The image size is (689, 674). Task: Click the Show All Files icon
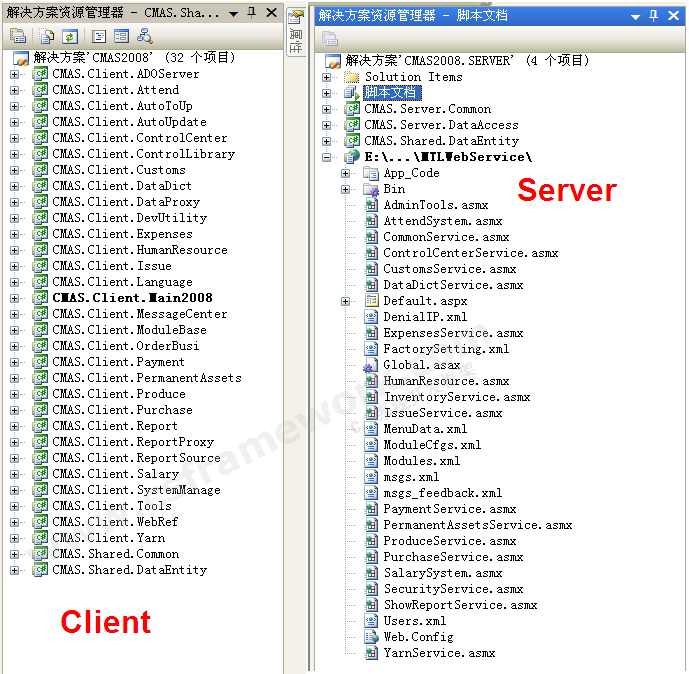tap(47, 36)
